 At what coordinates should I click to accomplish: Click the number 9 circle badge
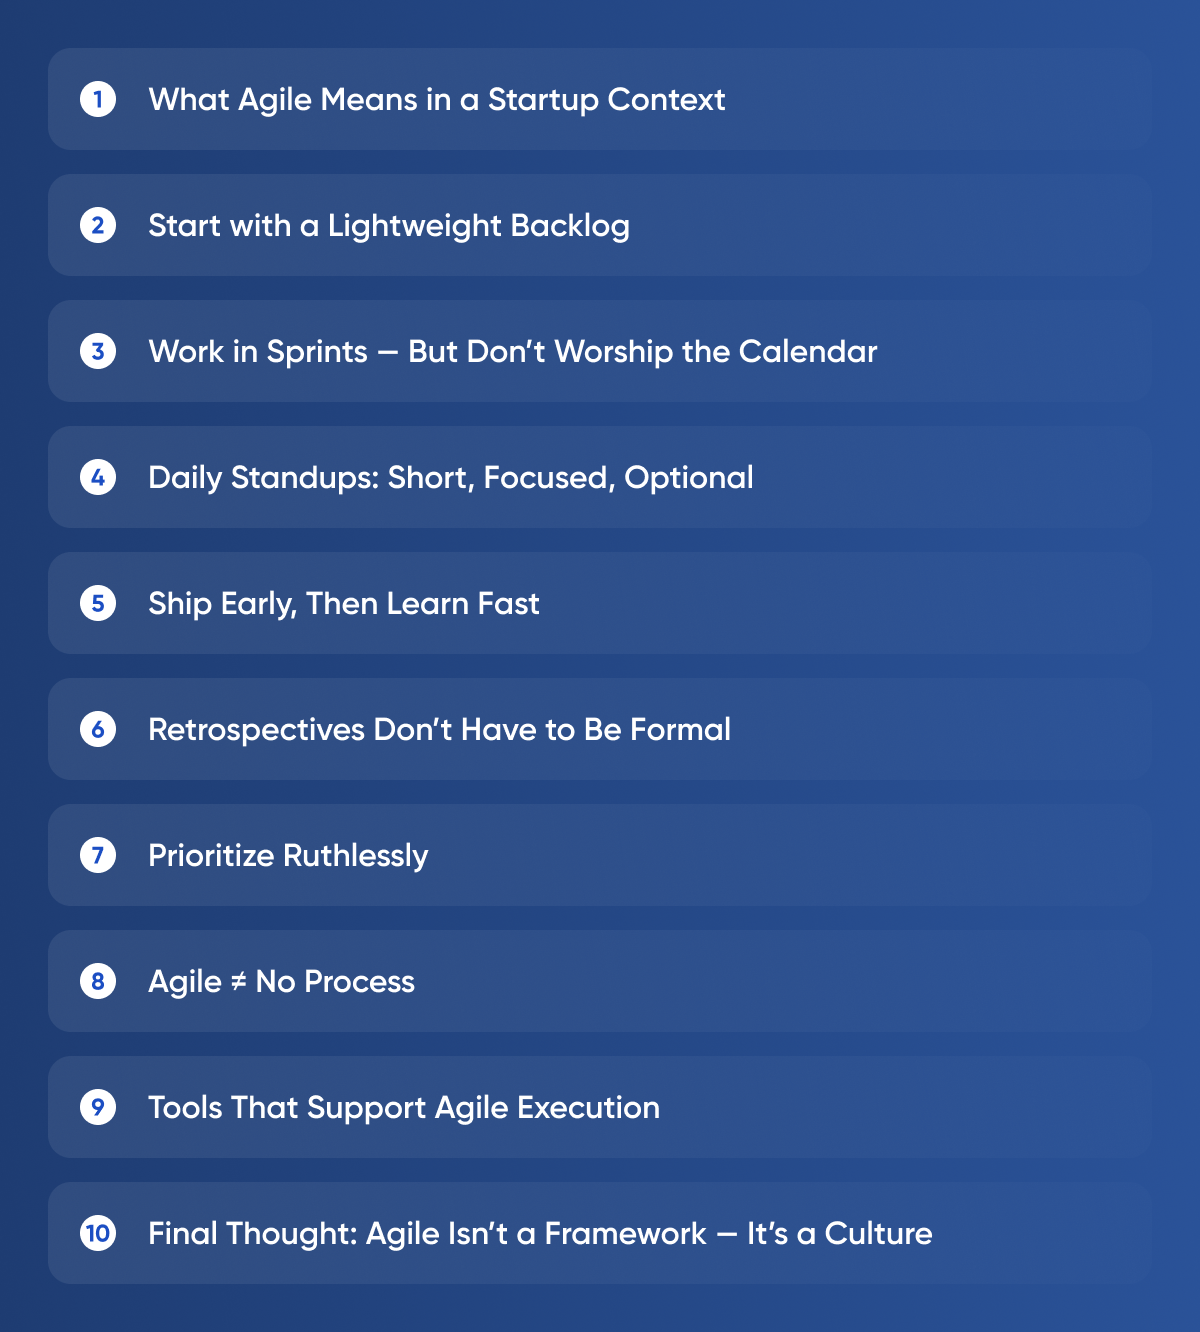click(x=98, y=1107)
